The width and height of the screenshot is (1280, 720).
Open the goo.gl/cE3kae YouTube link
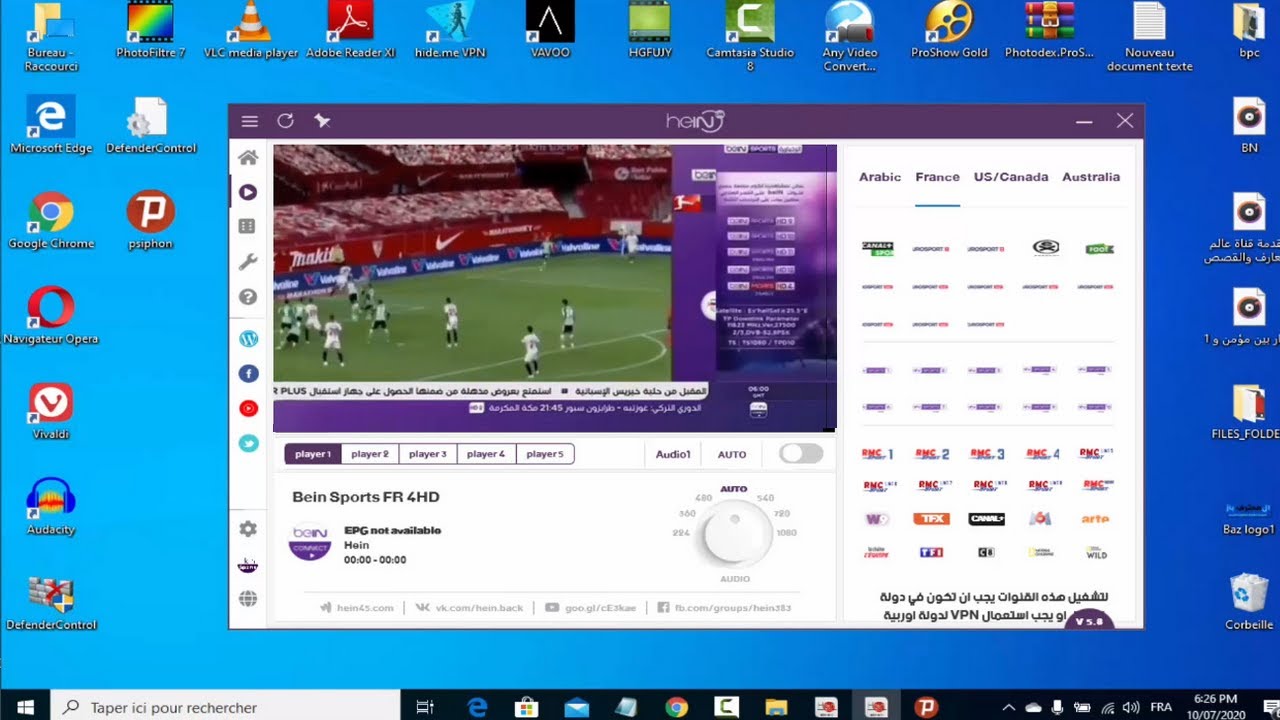591,607
